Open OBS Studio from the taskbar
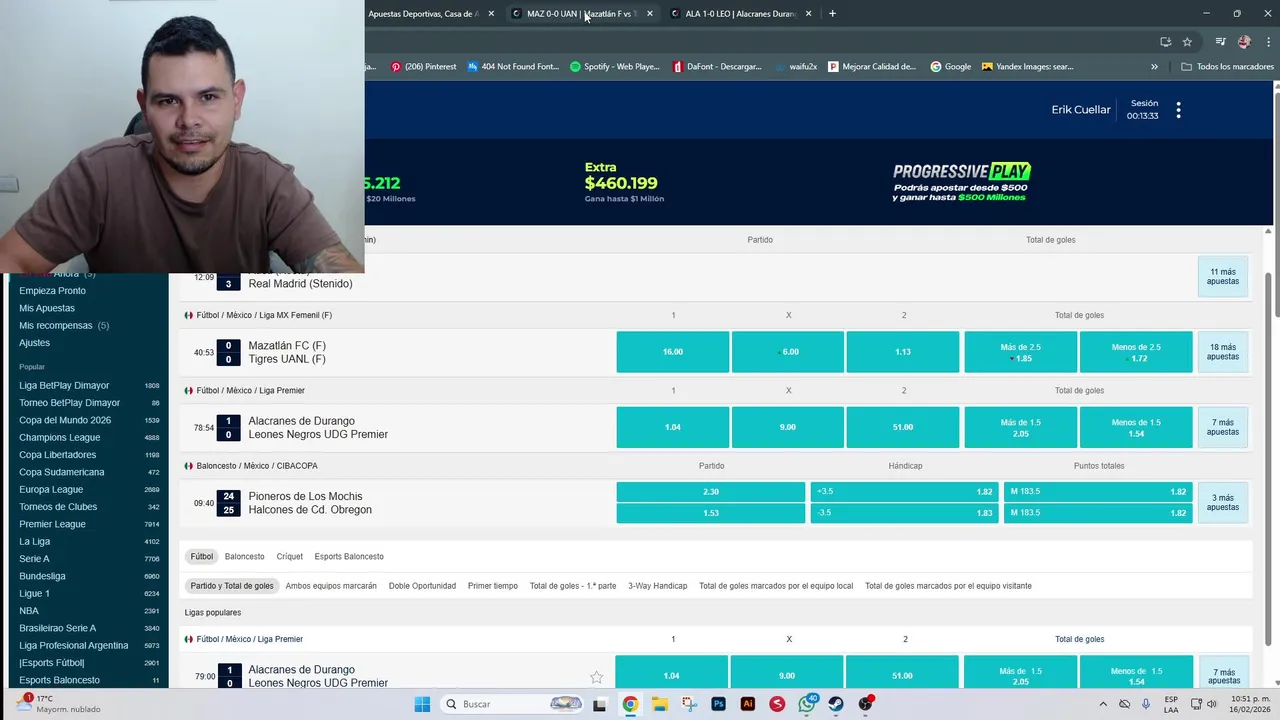This screenshot has width=1280, height=720. [865, 704]
